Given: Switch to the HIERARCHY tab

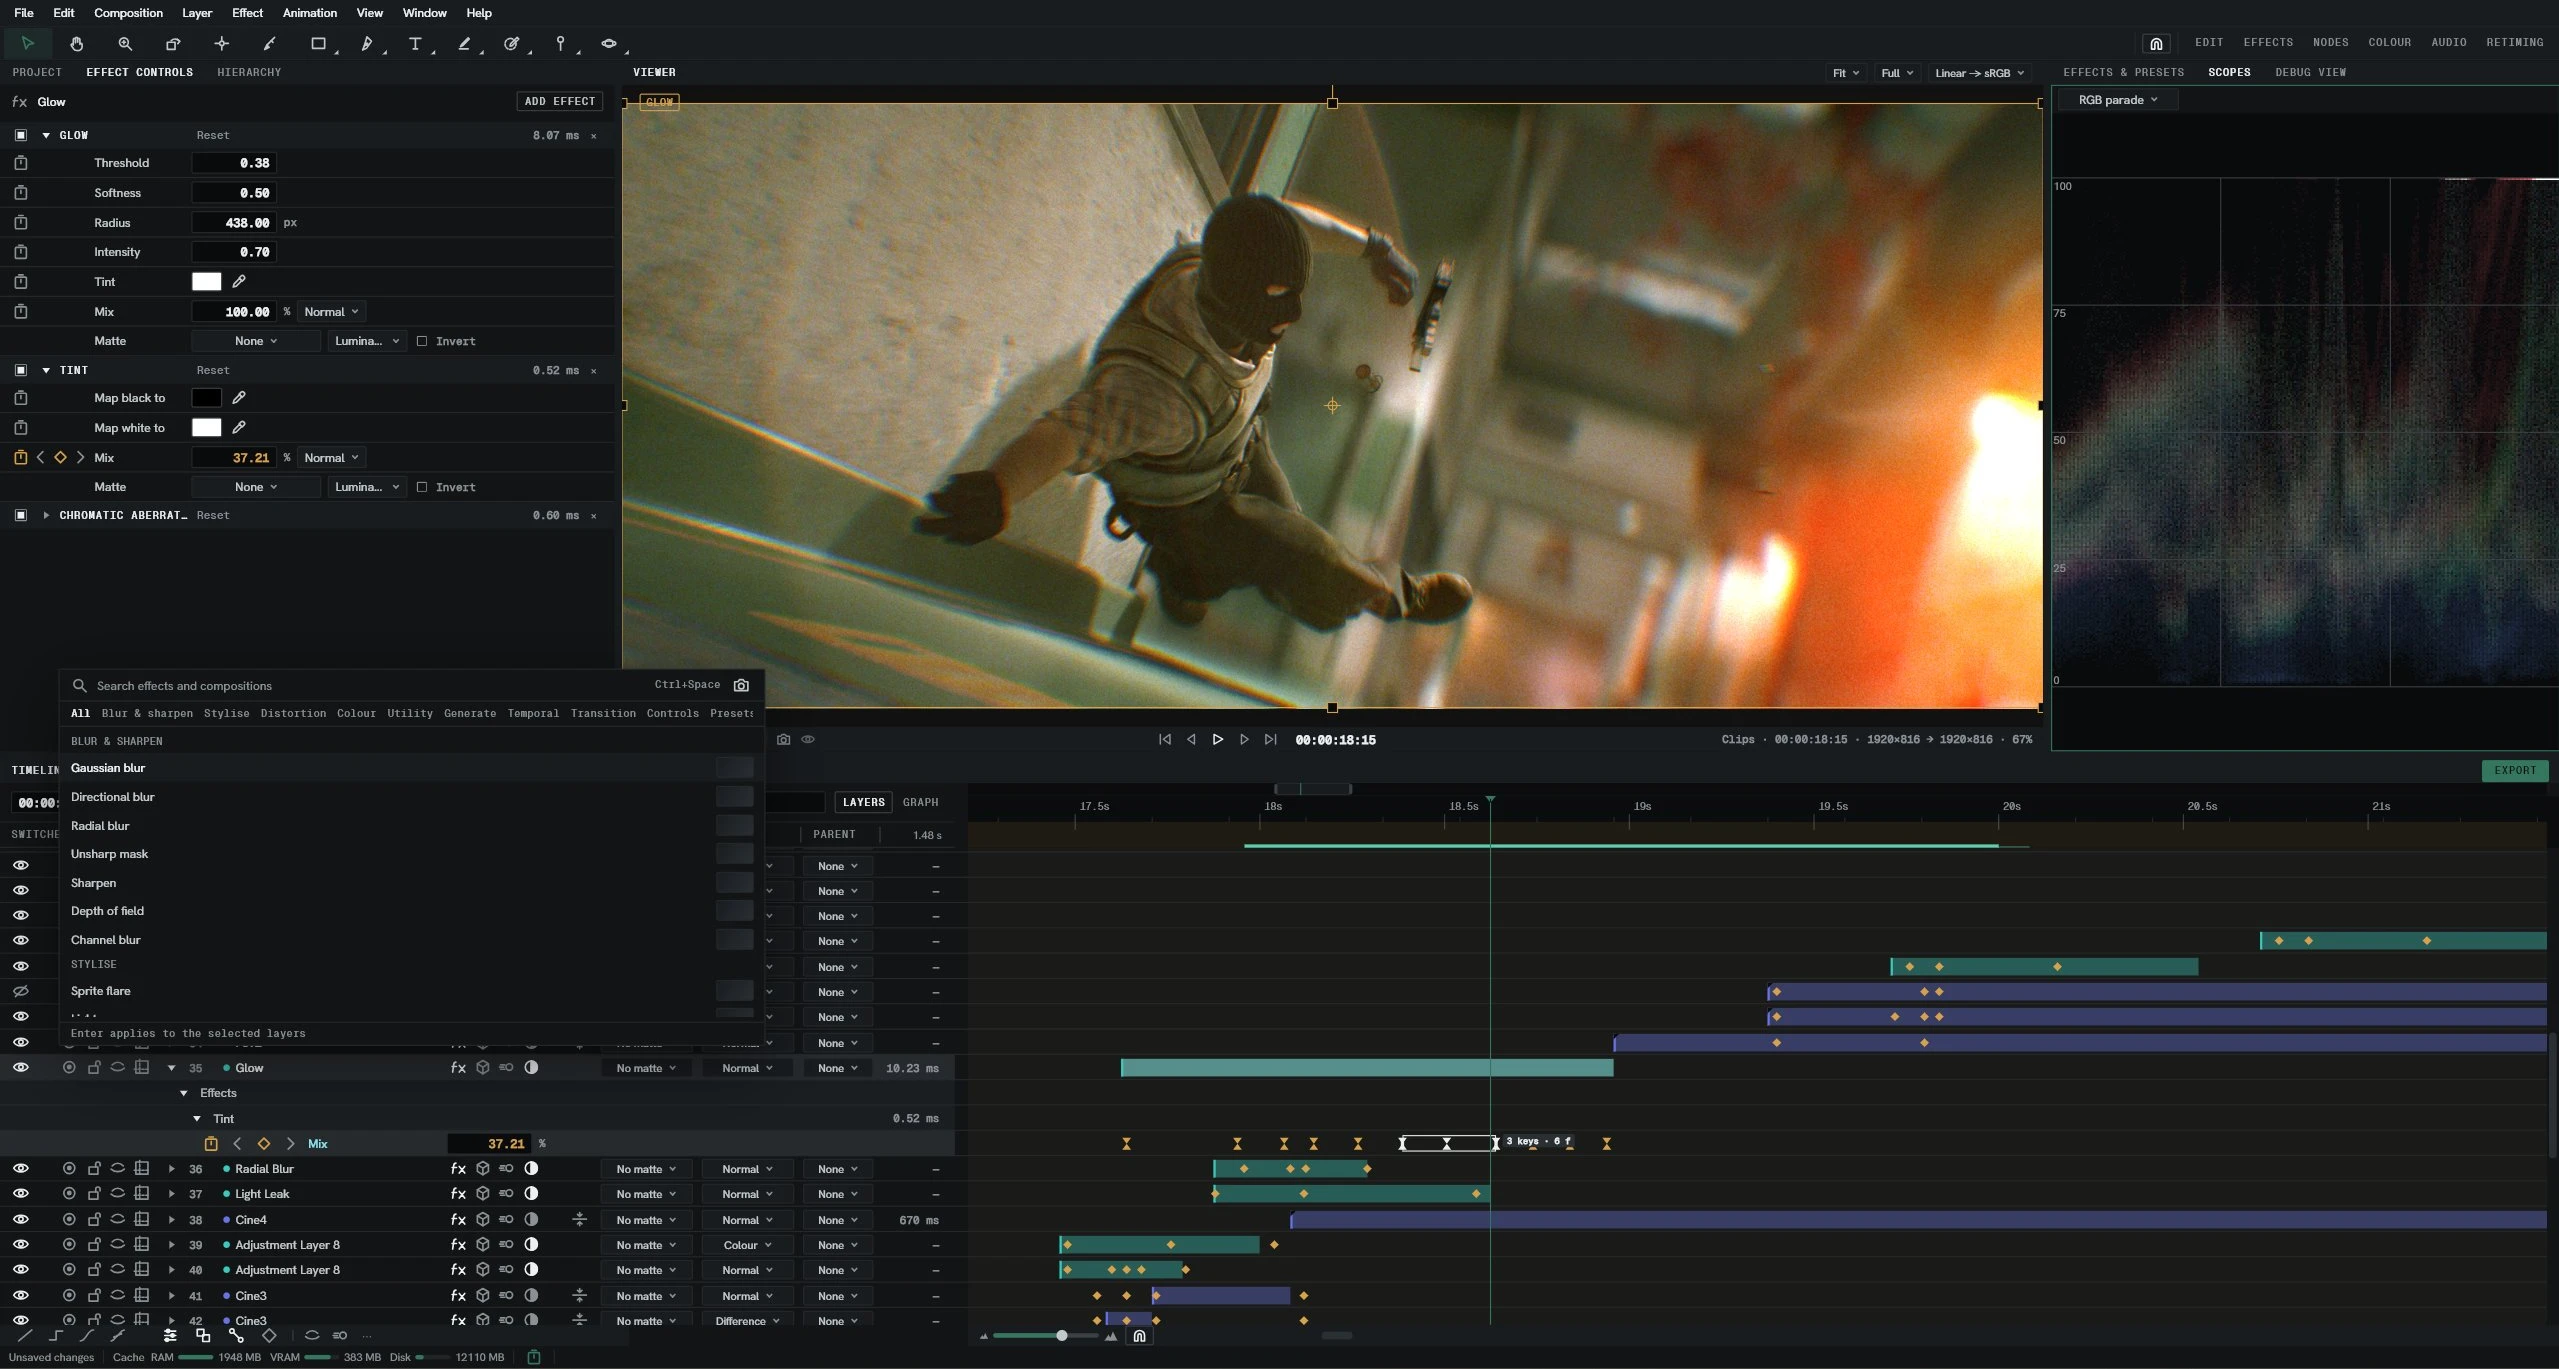Looking at the screenshot, I should click(x=249, y=72).
